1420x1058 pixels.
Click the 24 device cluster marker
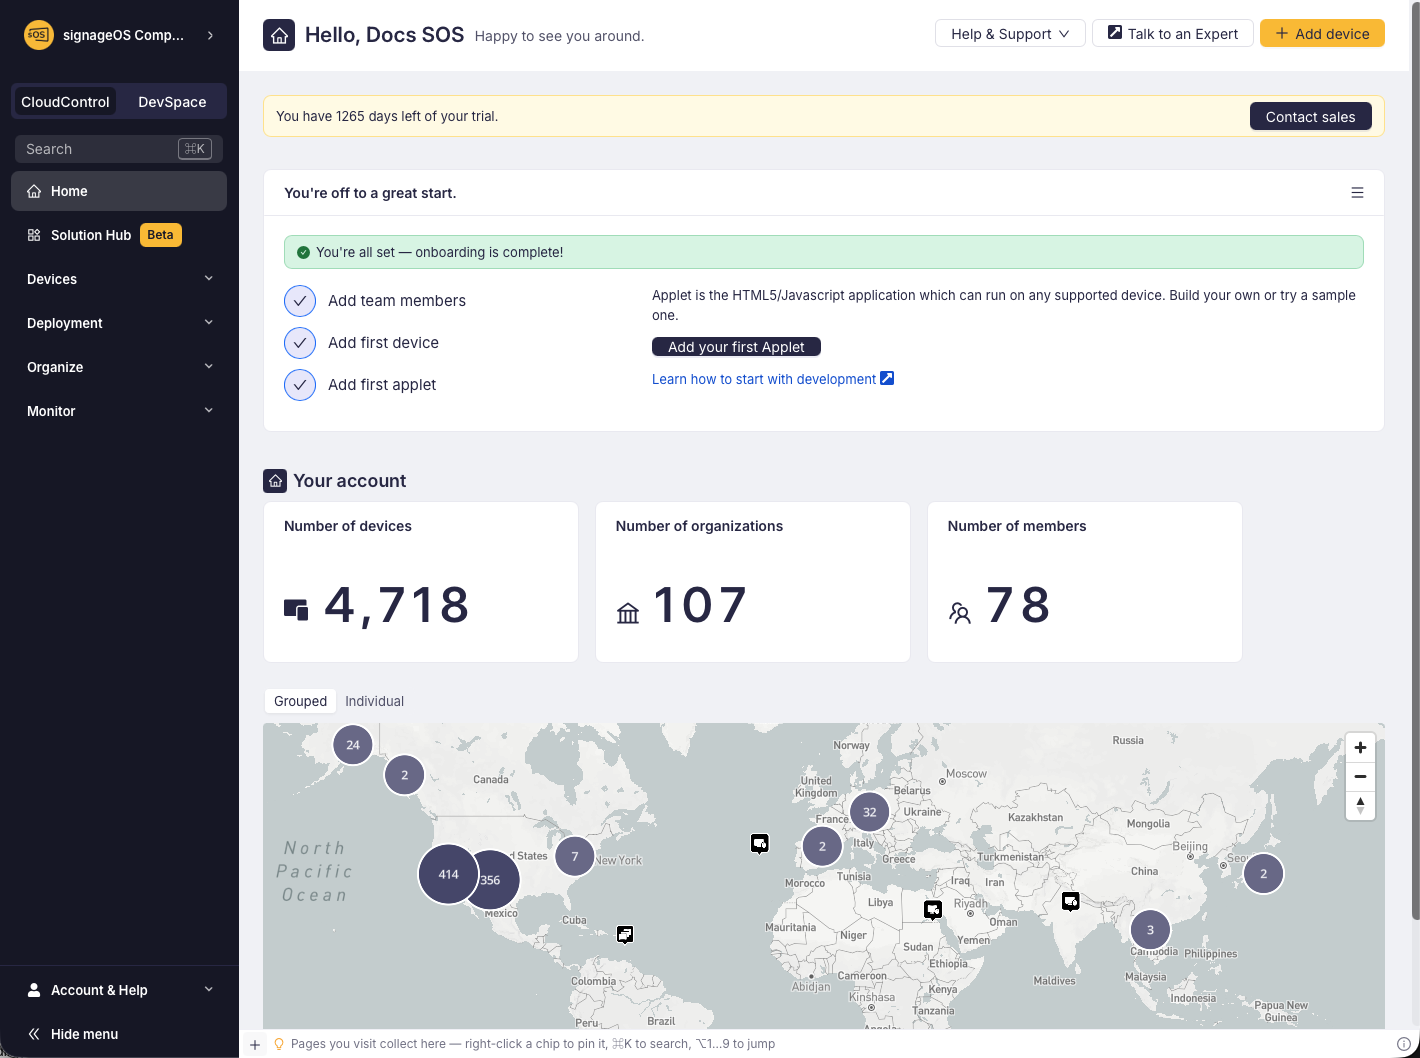click(353, 745)
